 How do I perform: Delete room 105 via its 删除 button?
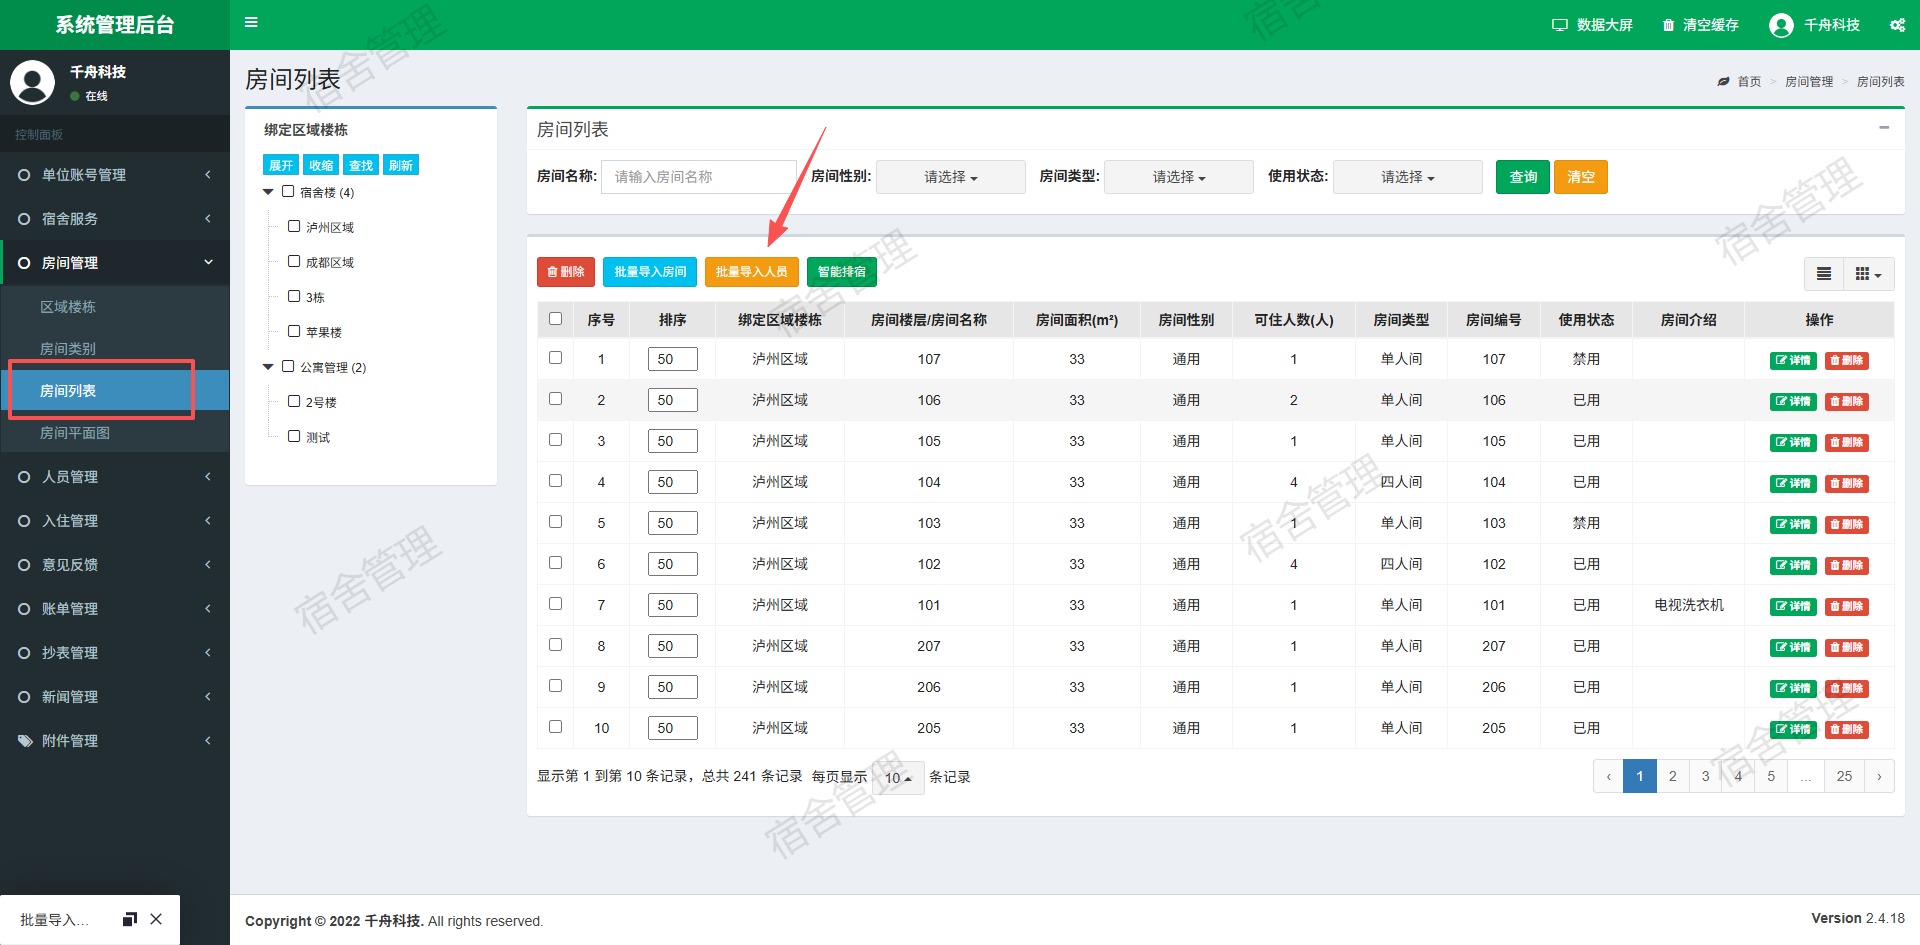coord(1847,442)
